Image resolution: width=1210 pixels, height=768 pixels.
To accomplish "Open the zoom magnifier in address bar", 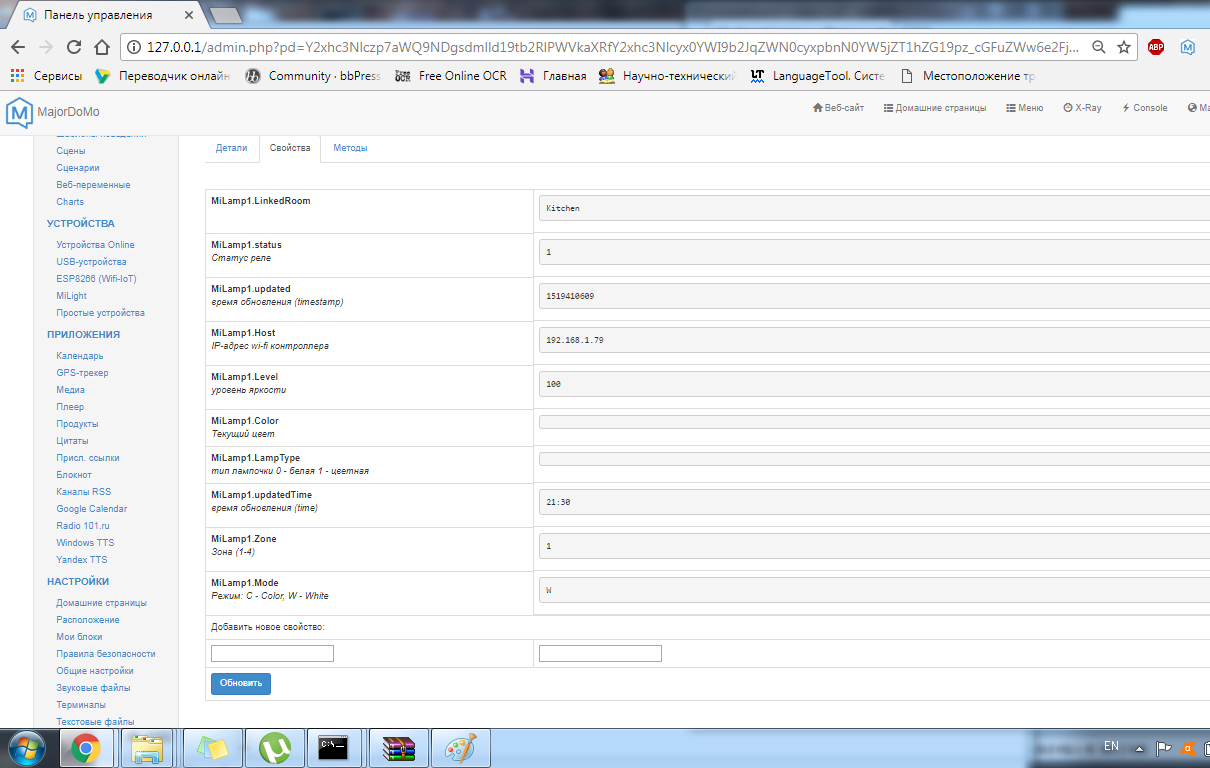I will point(1099,47).
